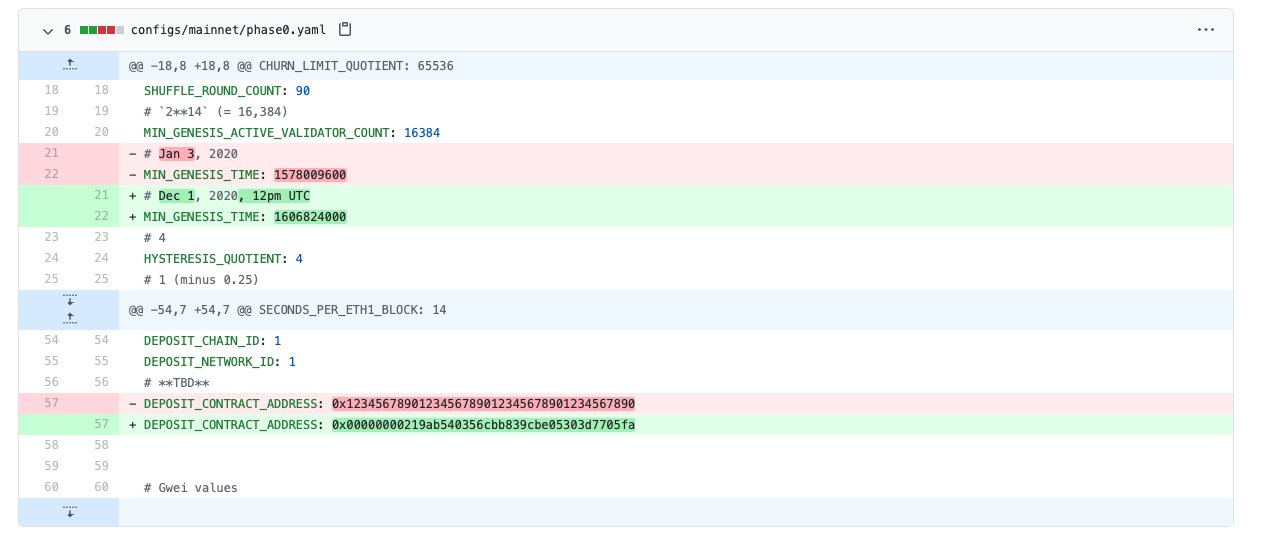
Task: Collapse the phase0.yaml file diff chevron
Action: coord(47,30)
